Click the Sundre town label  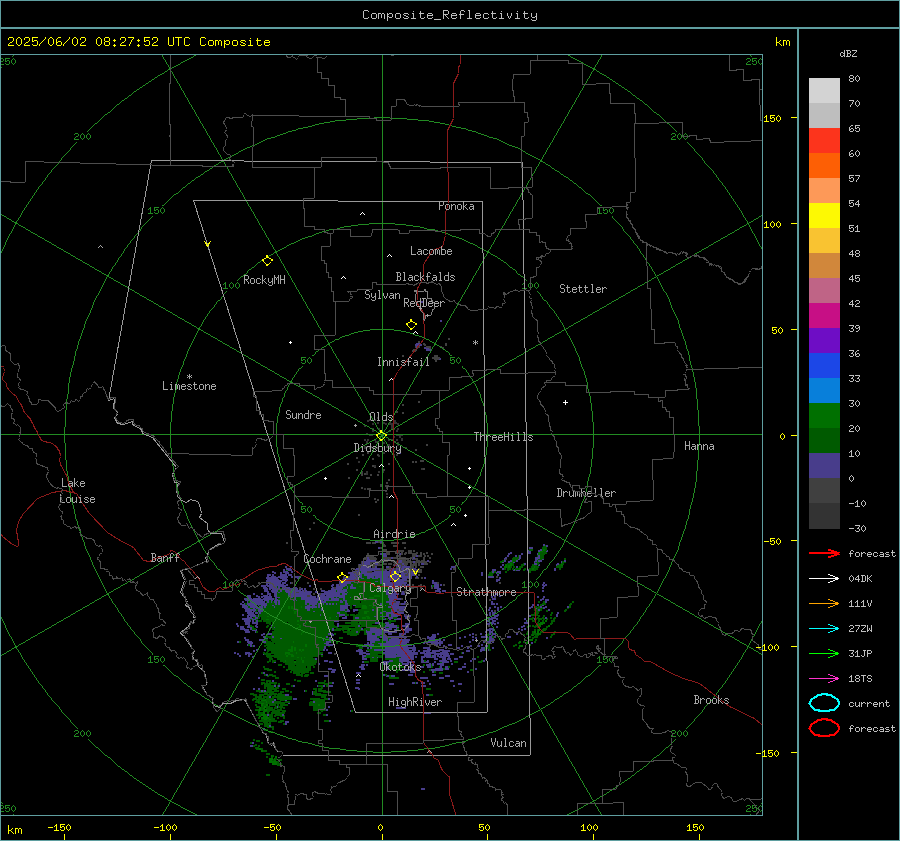(x=303, y=414)
